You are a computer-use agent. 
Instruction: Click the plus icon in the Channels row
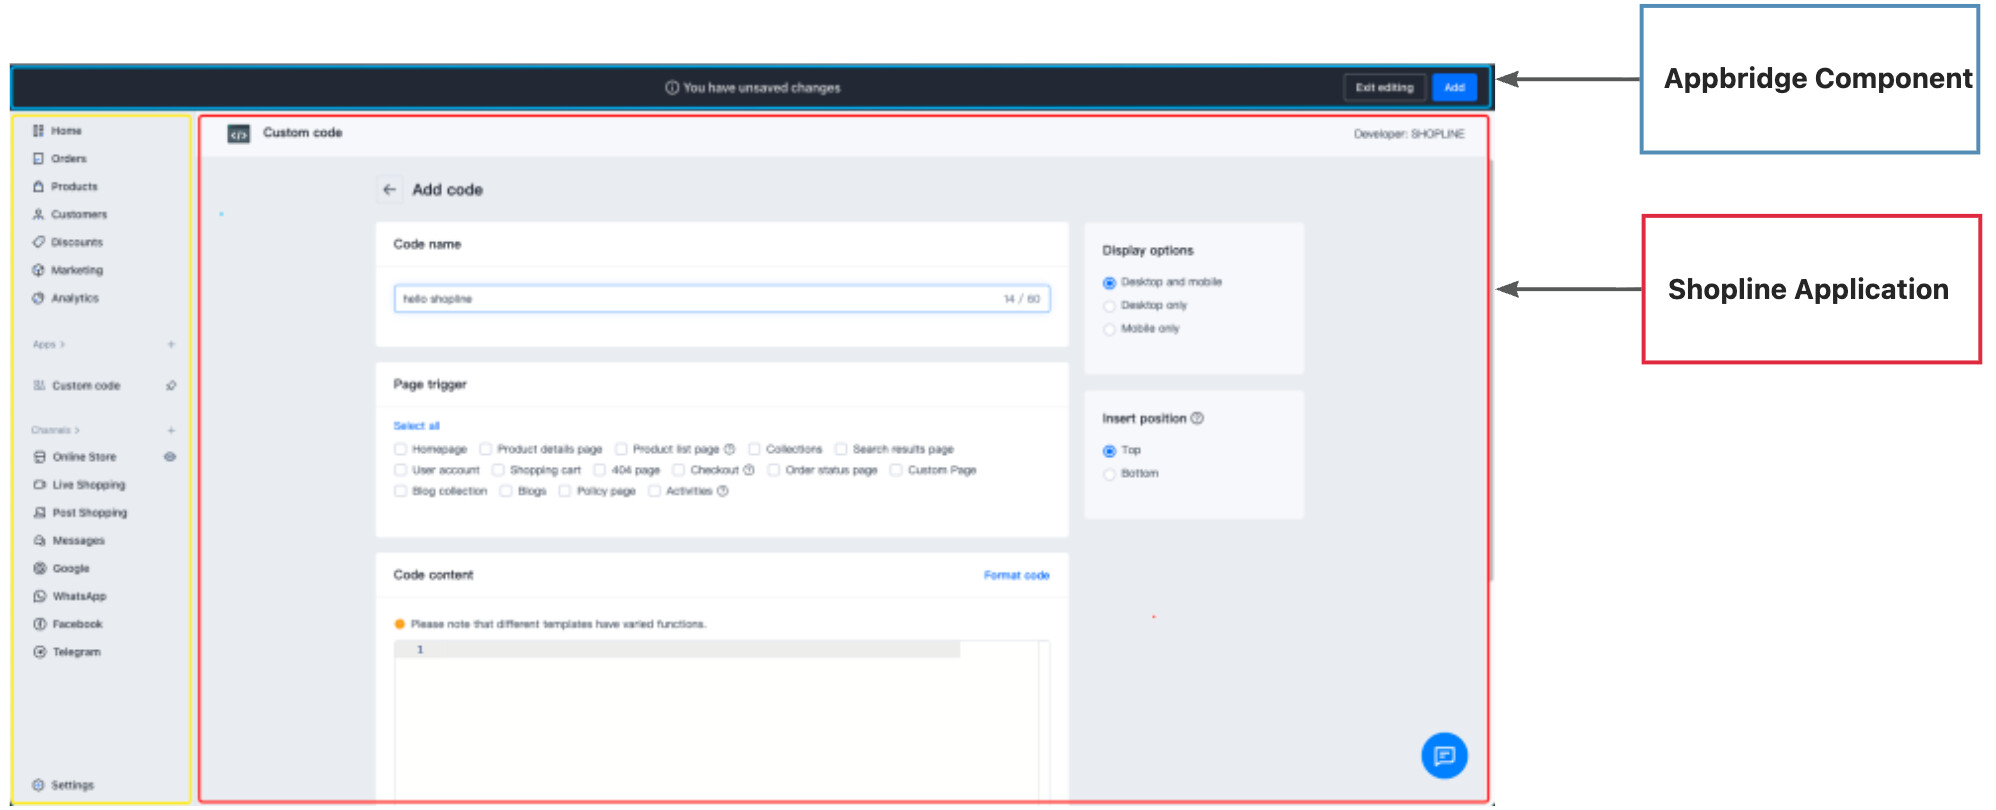coord(171,431)
